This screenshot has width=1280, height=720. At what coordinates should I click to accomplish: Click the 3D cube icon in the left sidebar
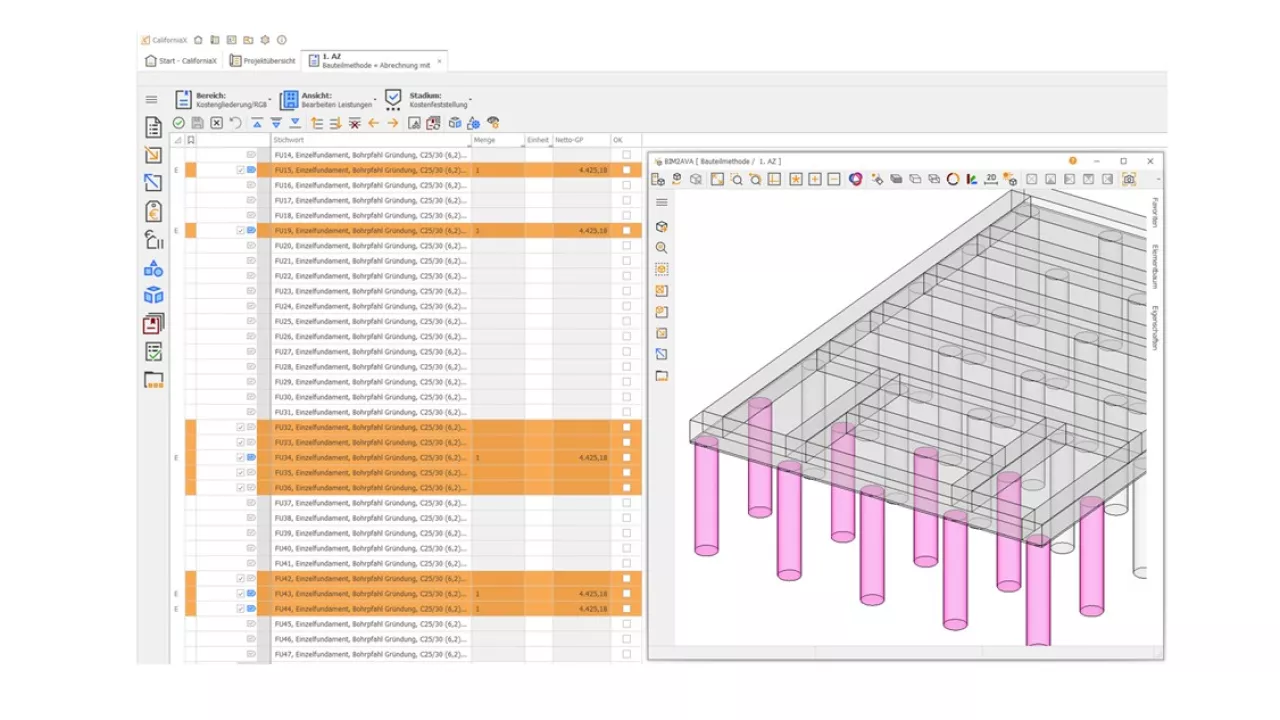tap(153, 295)
